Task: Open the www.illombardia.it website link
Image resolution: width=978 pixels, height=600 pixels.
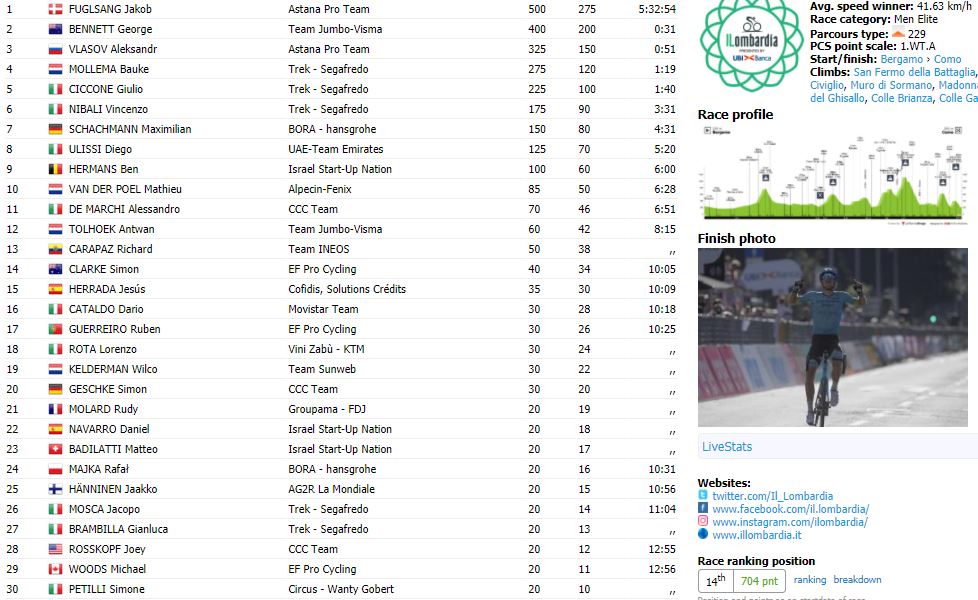Action: click(x=757, y=535)
